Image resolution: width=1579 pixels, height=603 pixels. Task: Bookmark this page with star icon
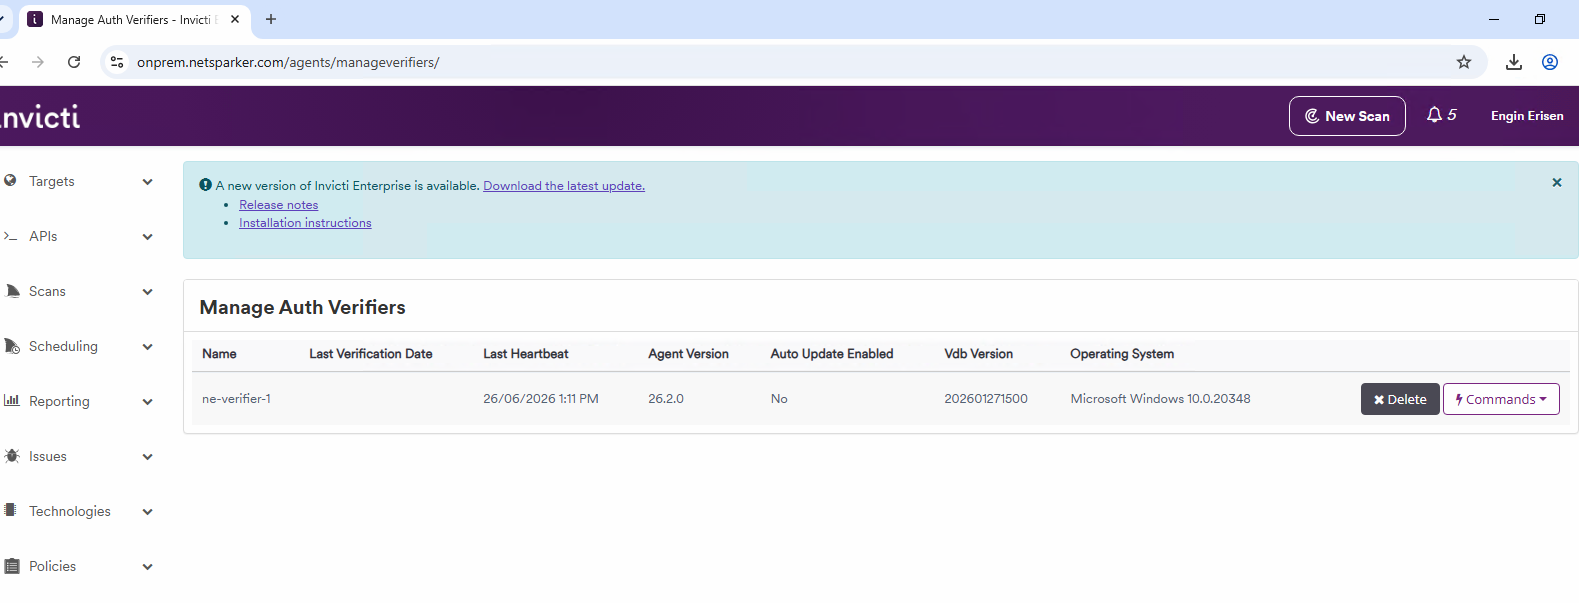(x=1464, y=62)
